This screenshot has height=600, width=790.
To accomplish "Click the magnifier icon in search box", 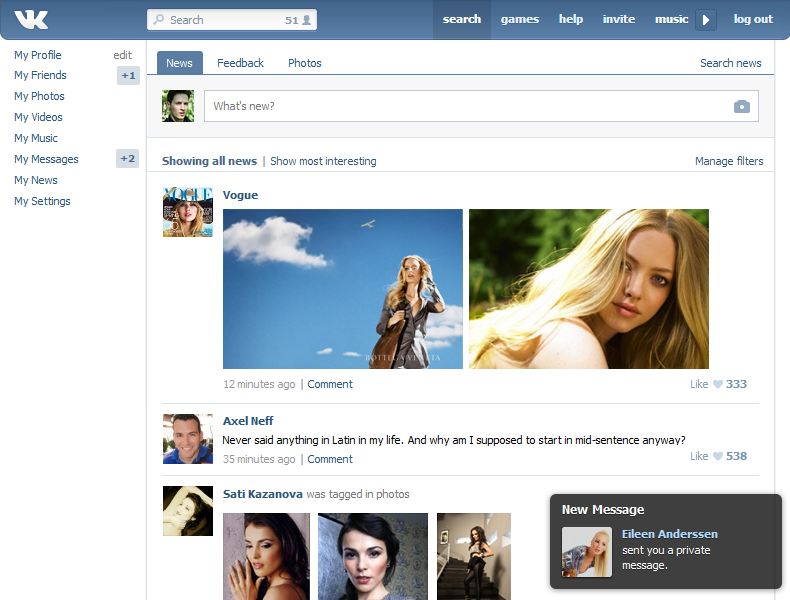I will tap(159, 20).
